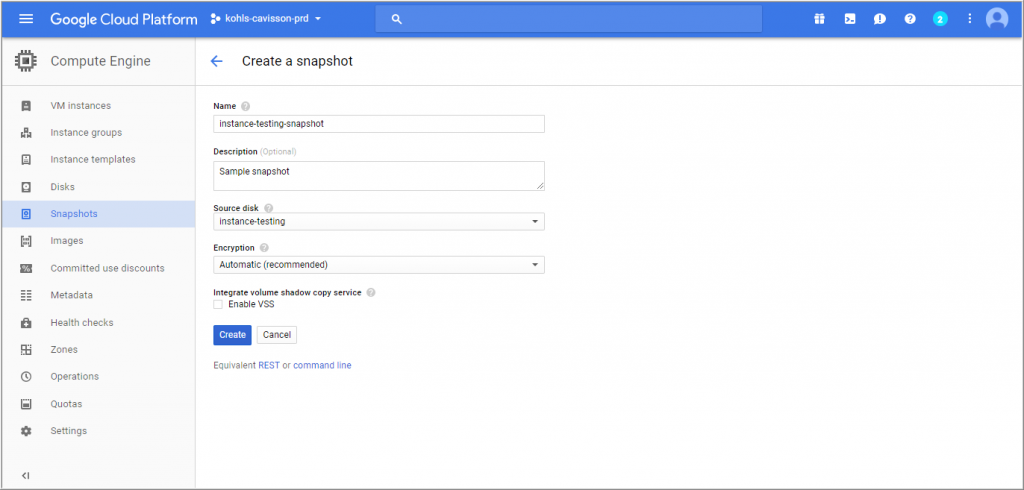
Task: Click the Create button
Action: pyautogui.click(x=232, y=335)
